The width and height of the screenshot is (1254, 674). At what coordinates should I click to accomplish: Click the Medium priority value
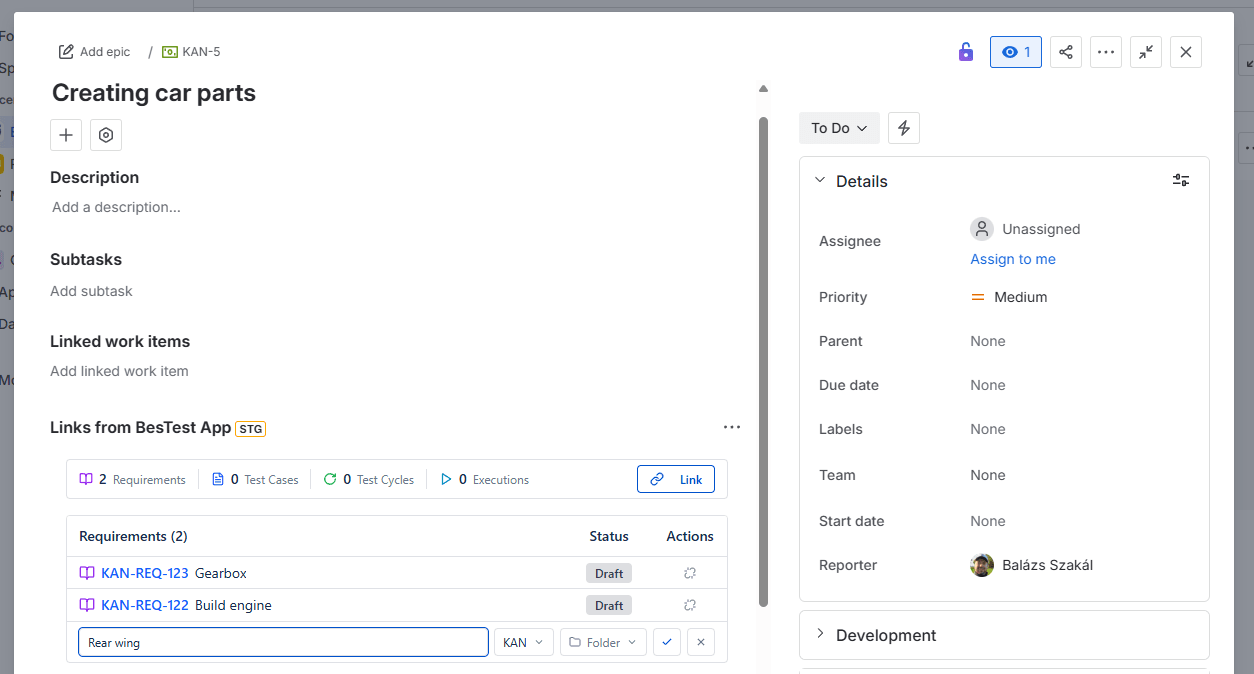coord(1009,297)
